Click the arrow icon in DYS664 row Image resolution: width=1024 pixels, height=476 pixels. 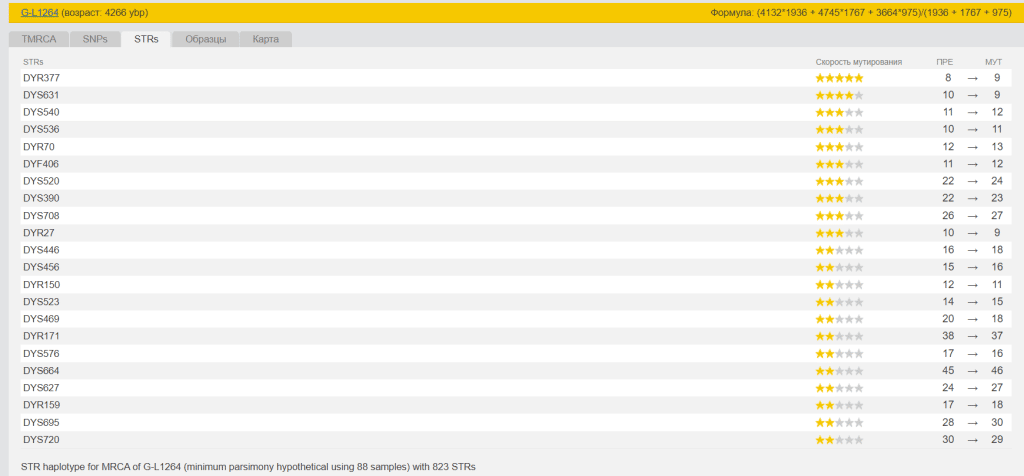972,371
